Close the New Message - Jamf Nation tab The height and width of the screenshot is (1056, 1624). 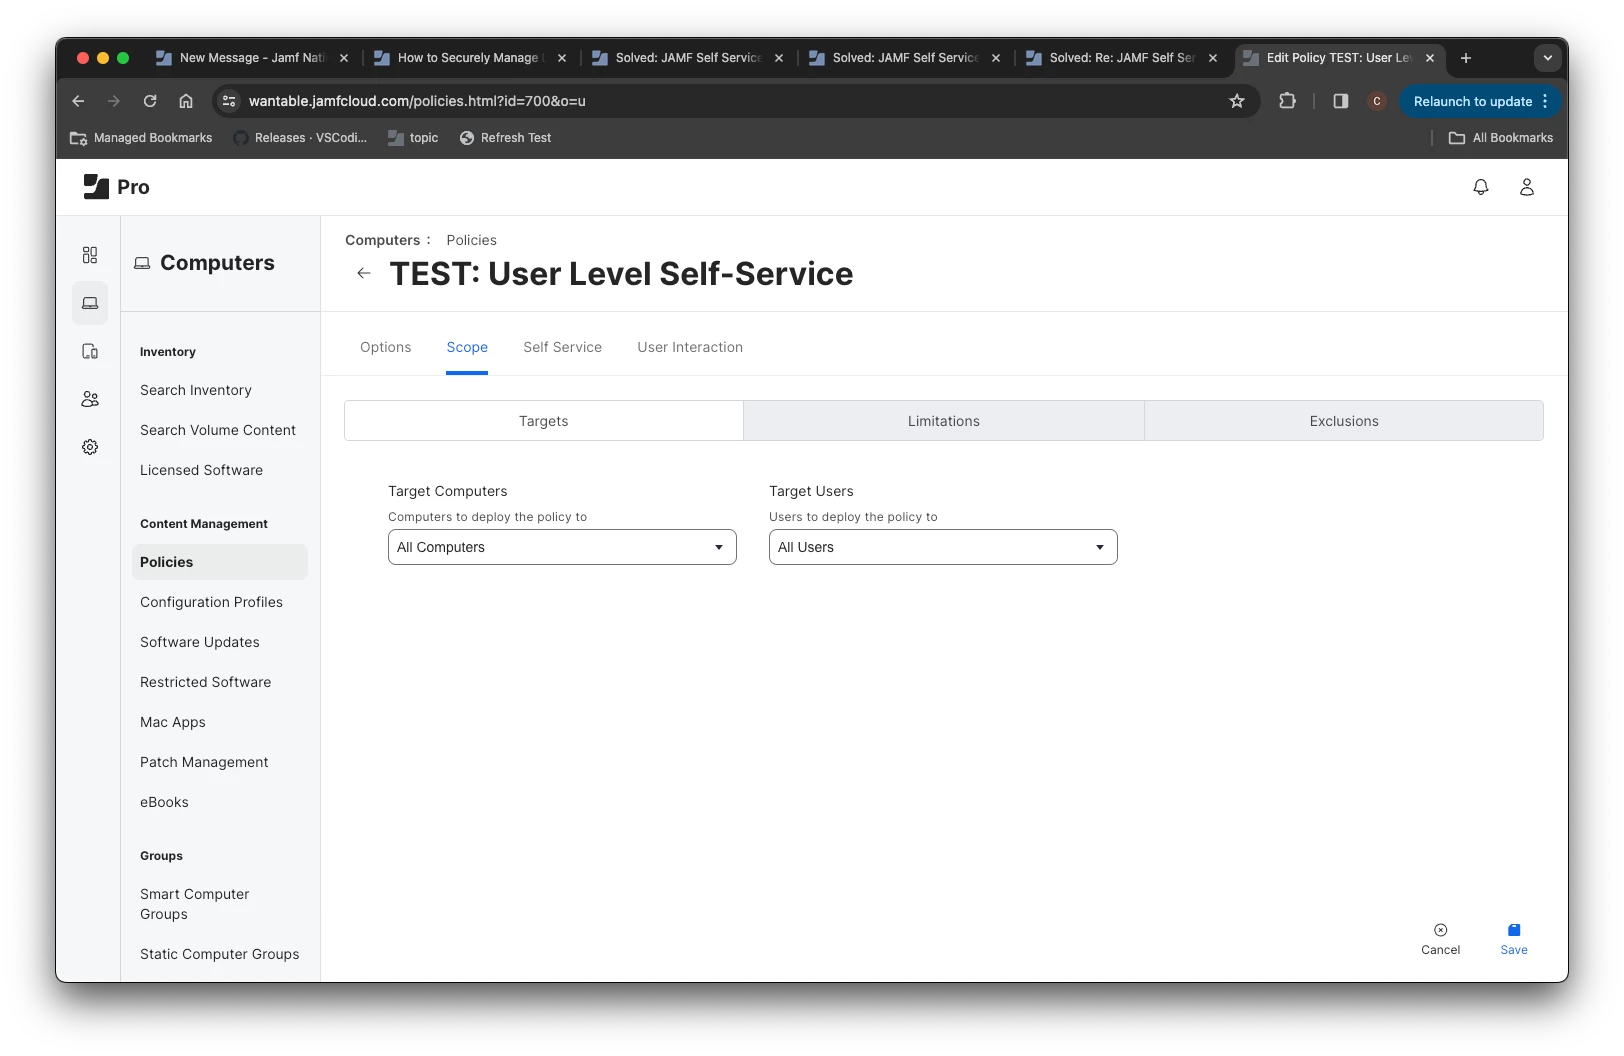(x=344, y=58)
